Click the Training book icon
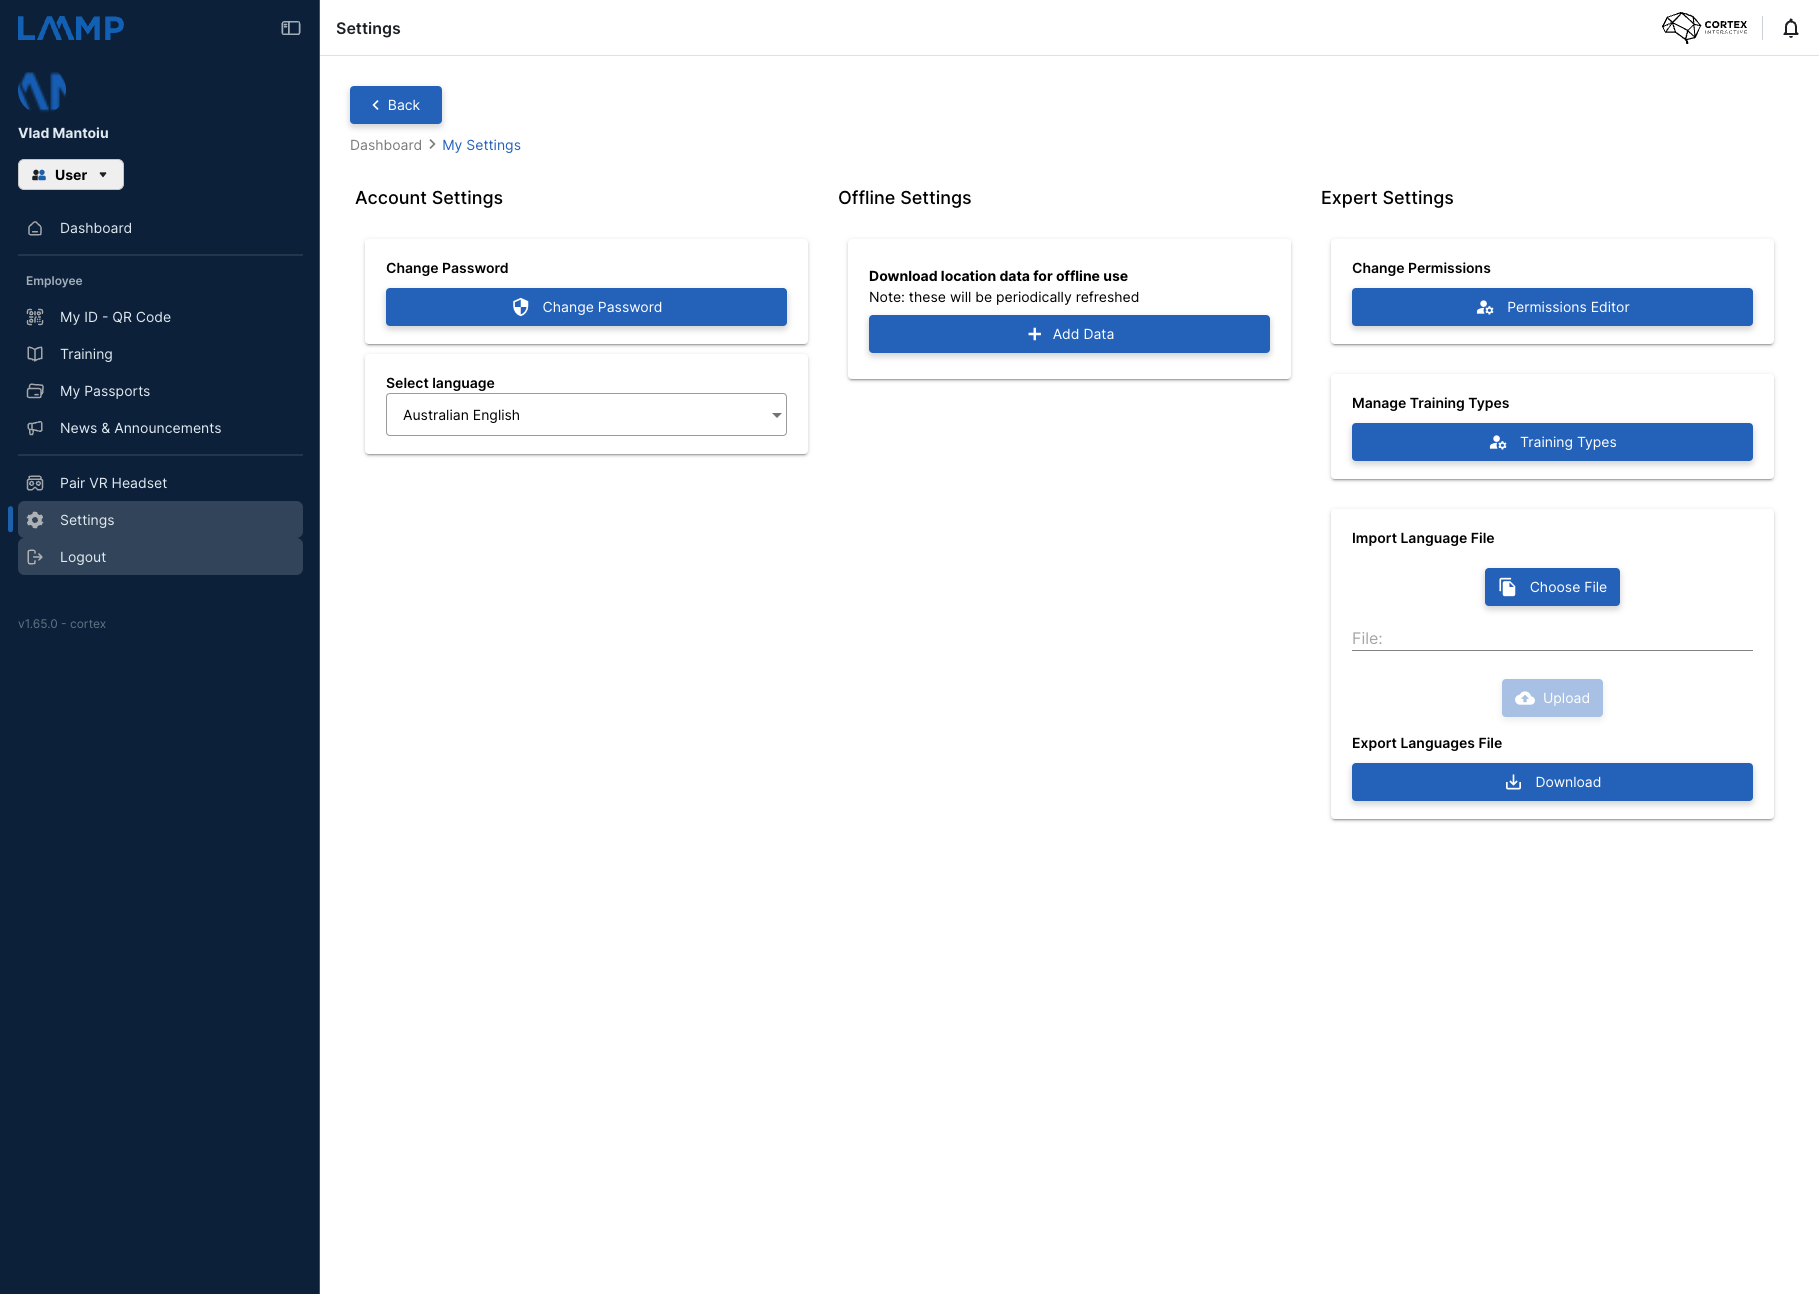 pyautogui.click(x=35, y=354)
